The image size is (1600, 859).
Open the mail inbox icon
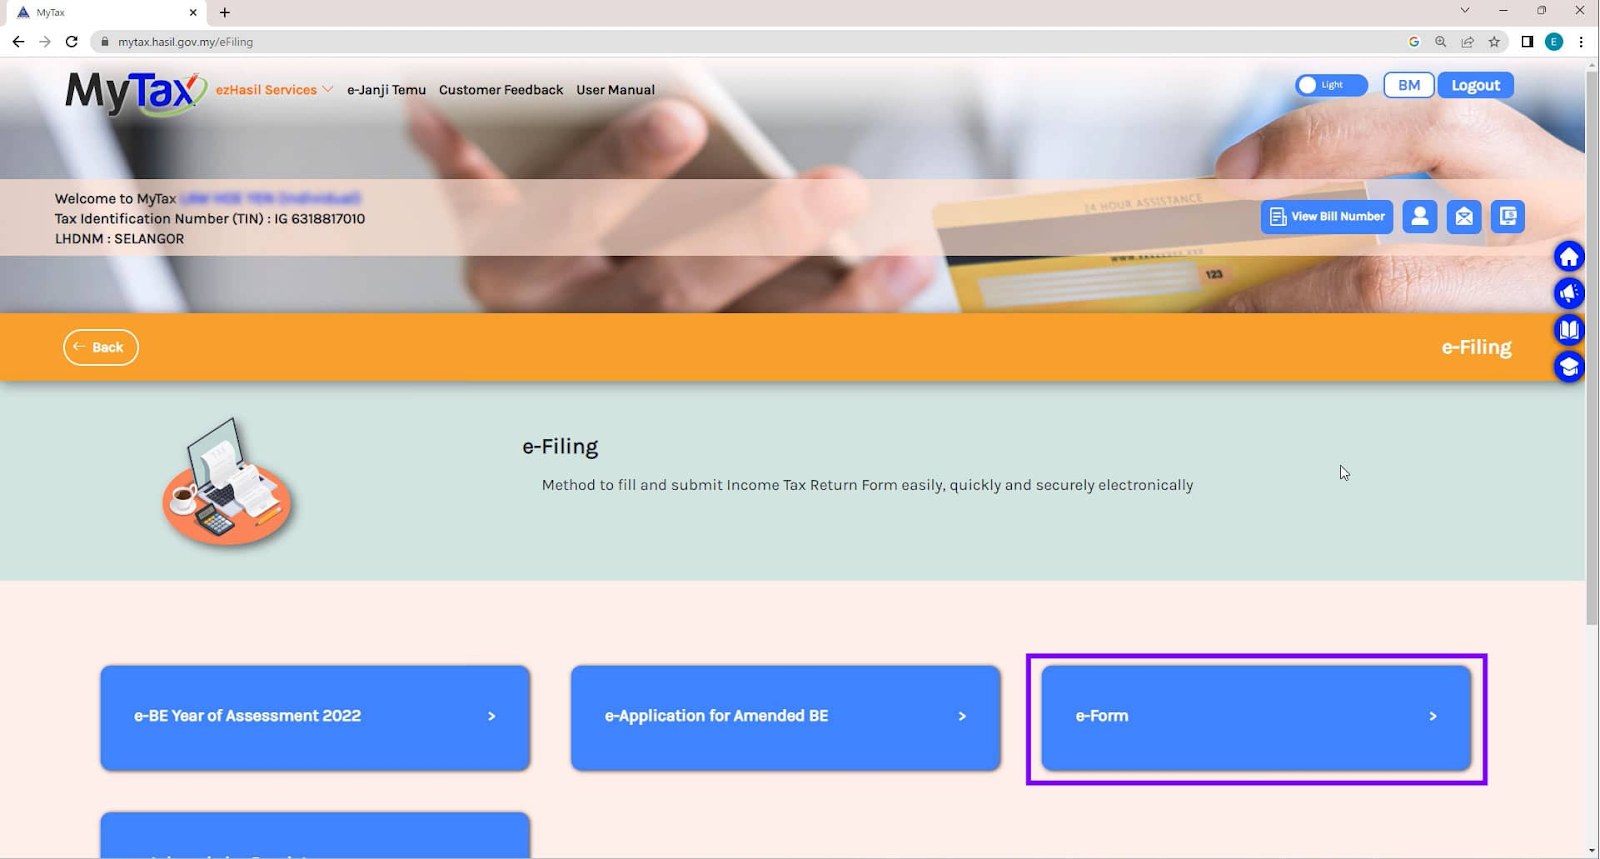click(x=1464, y=216)
